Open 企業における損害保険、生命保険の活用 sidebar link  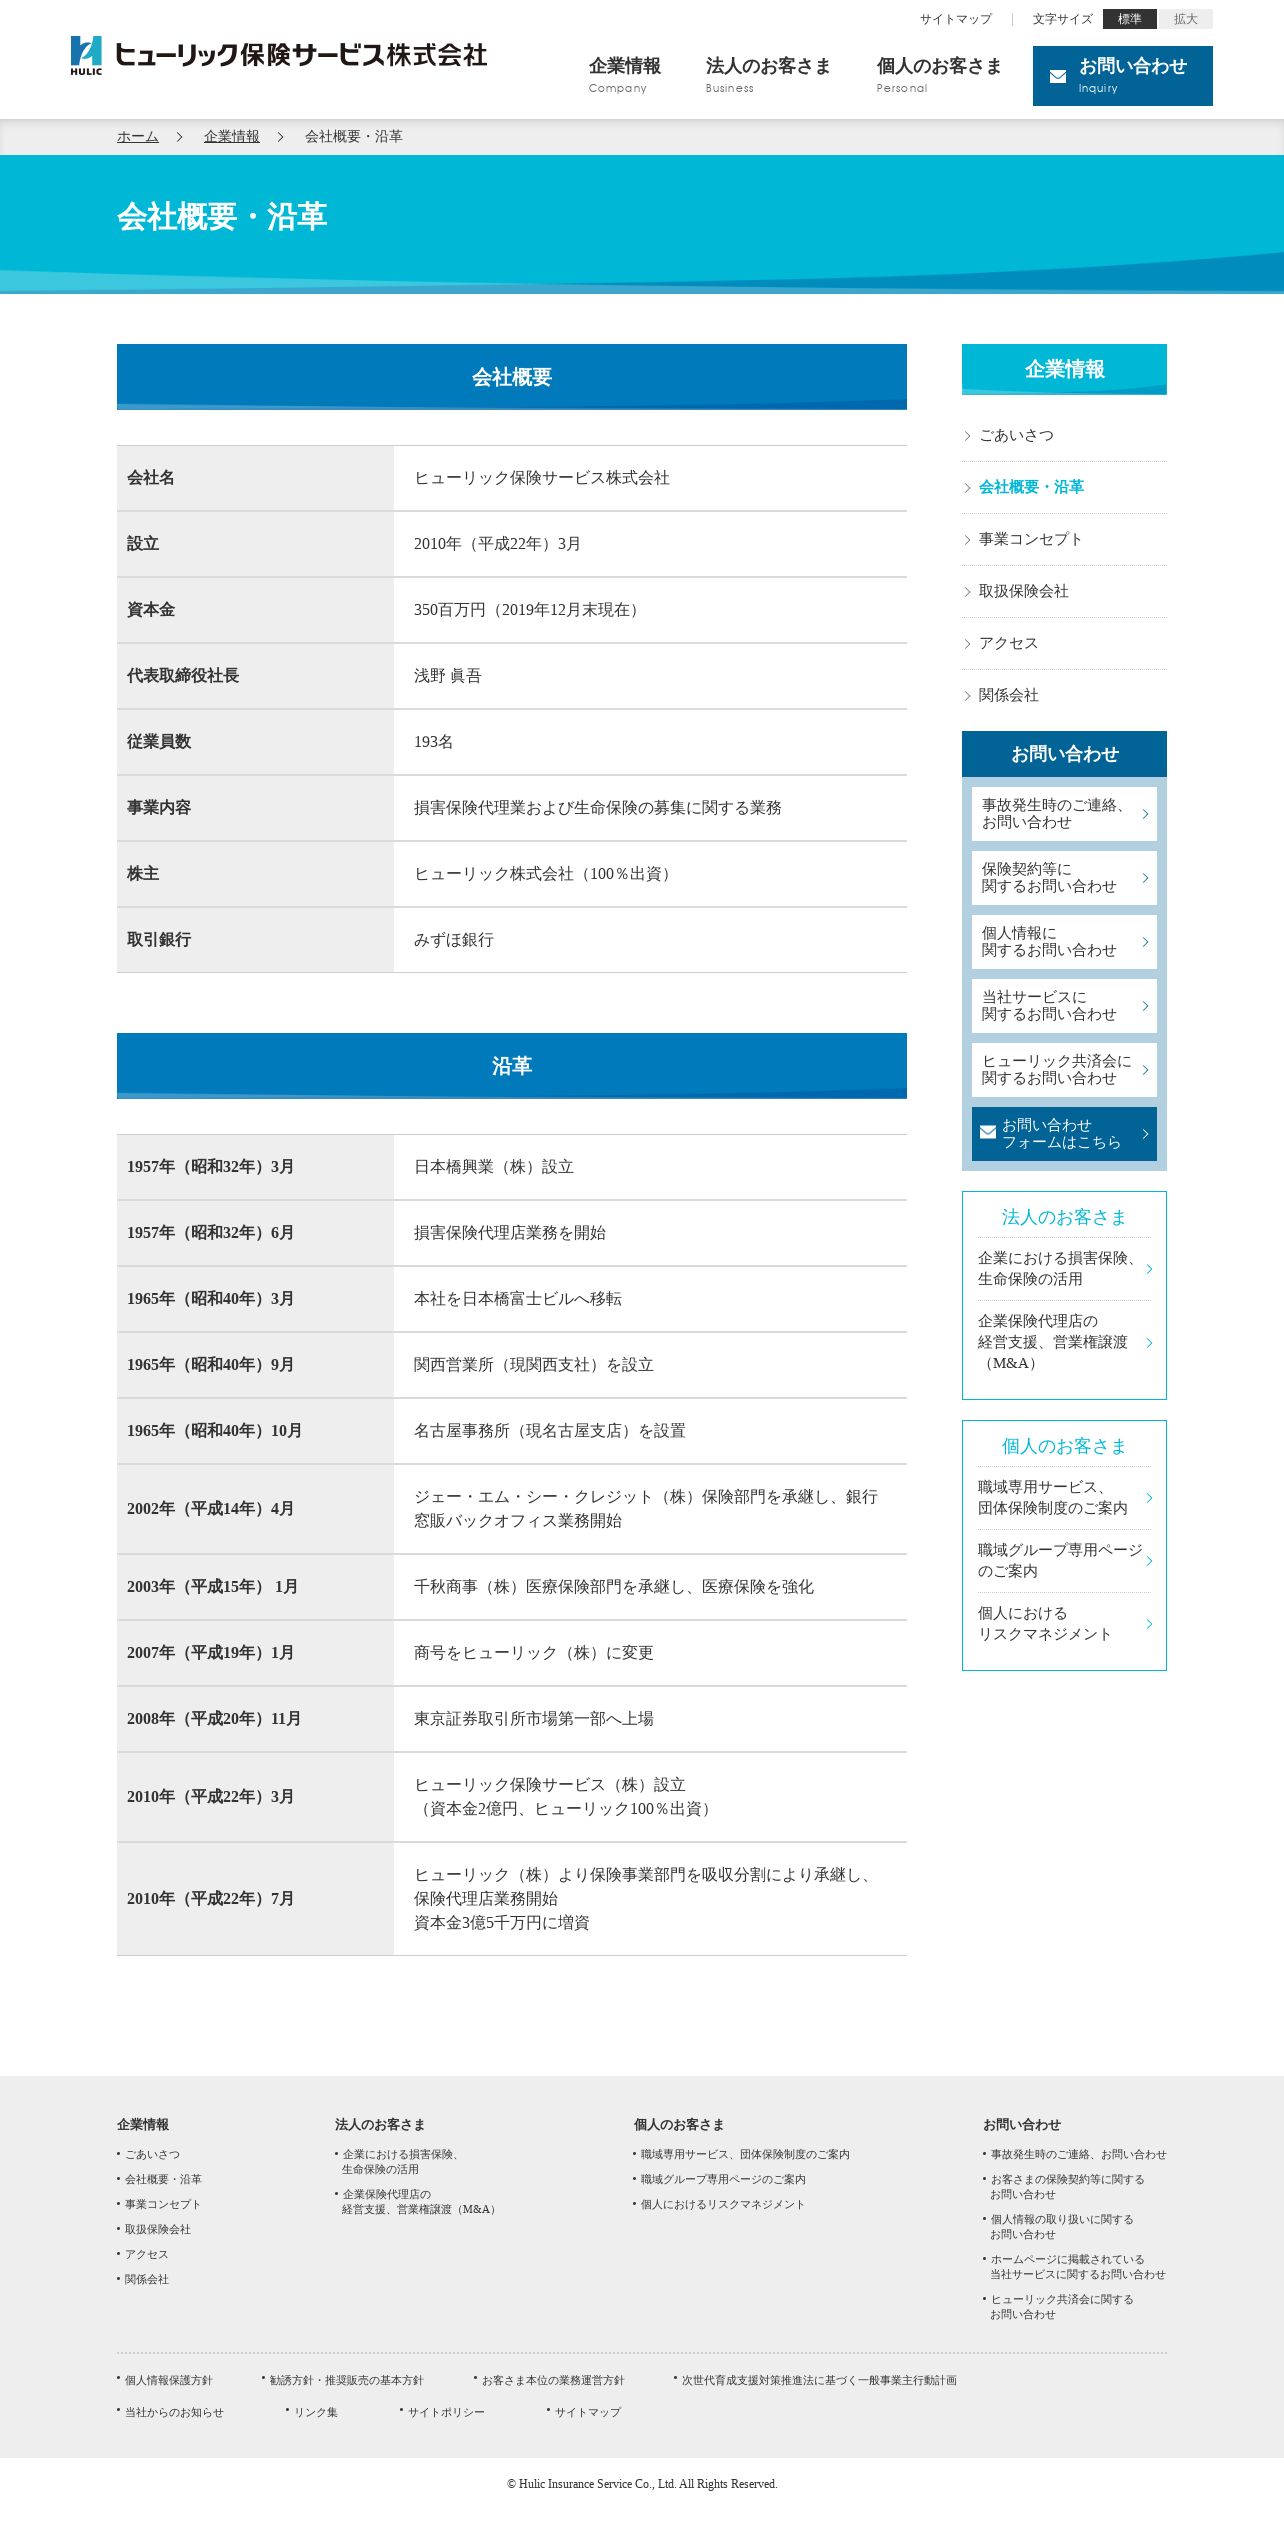pos(1064,1269)
